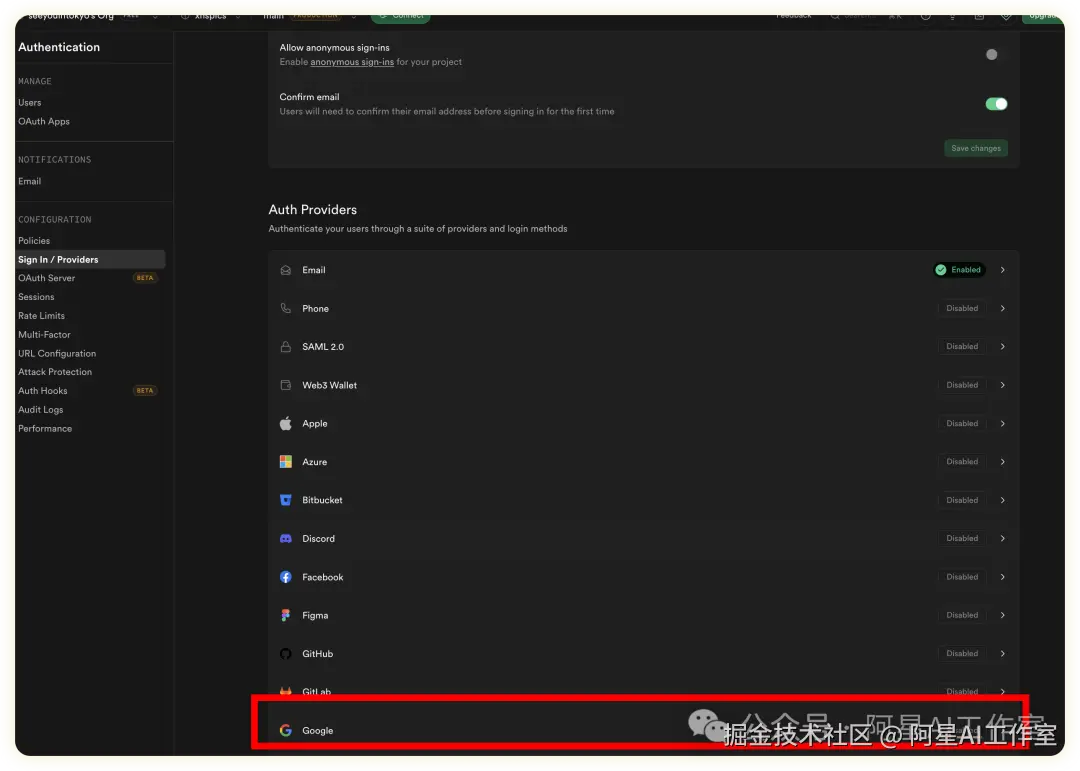Image resolution: width=1080 pixels, height=771 pixels.
Task: Click the BETA badge beside Auth Hooks
Action: click(x=145, y=391)
